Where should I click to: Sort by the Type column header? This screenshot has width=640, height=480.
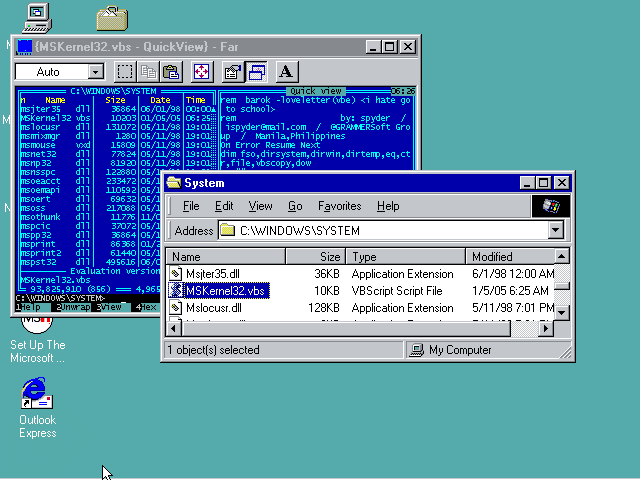(406, 257)
